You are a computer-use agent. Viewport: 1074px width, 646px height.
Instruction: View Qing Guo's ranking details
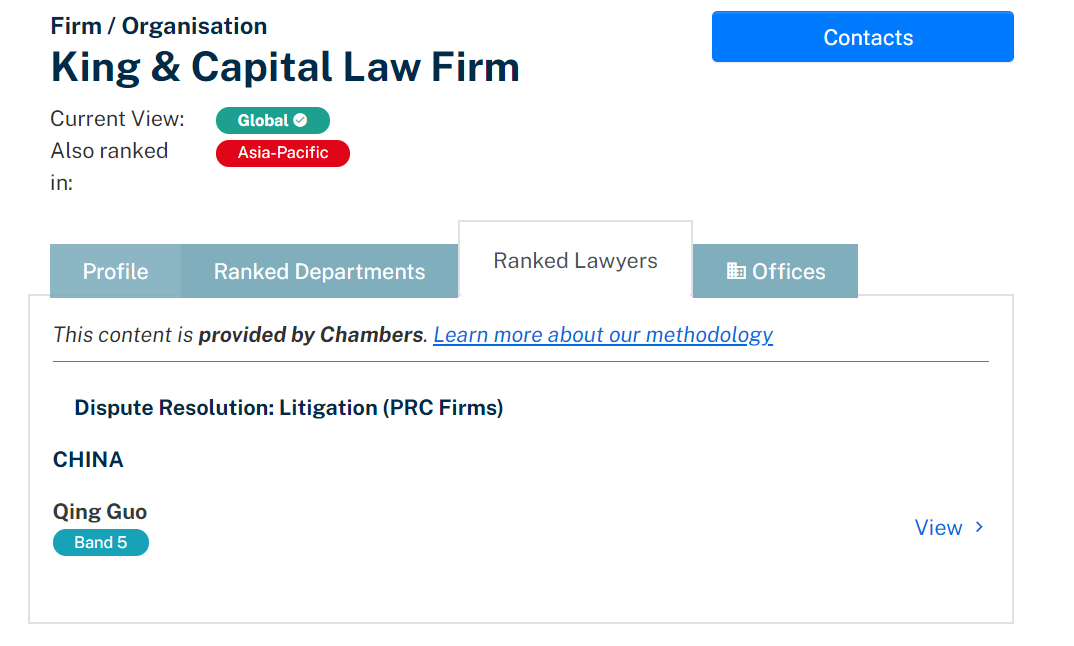click(949, 527)
